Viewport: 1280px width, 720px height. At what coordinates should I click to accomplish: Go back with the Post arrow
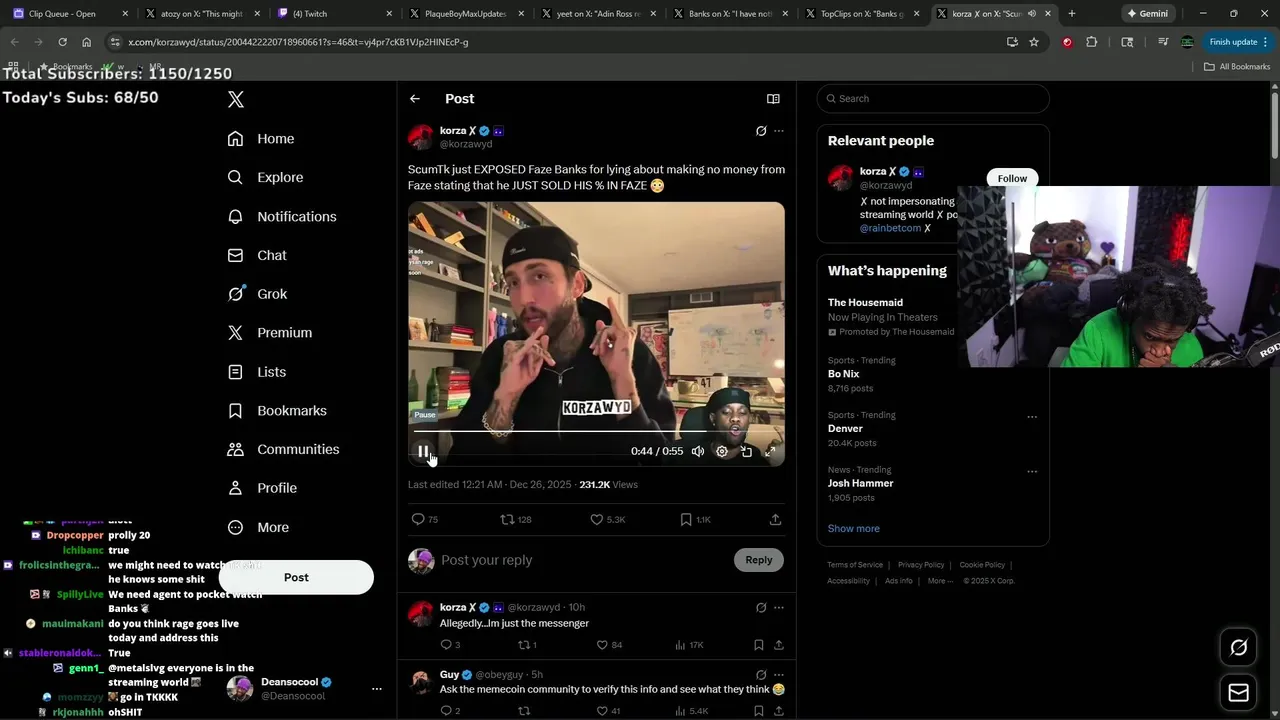pos(415,99)
